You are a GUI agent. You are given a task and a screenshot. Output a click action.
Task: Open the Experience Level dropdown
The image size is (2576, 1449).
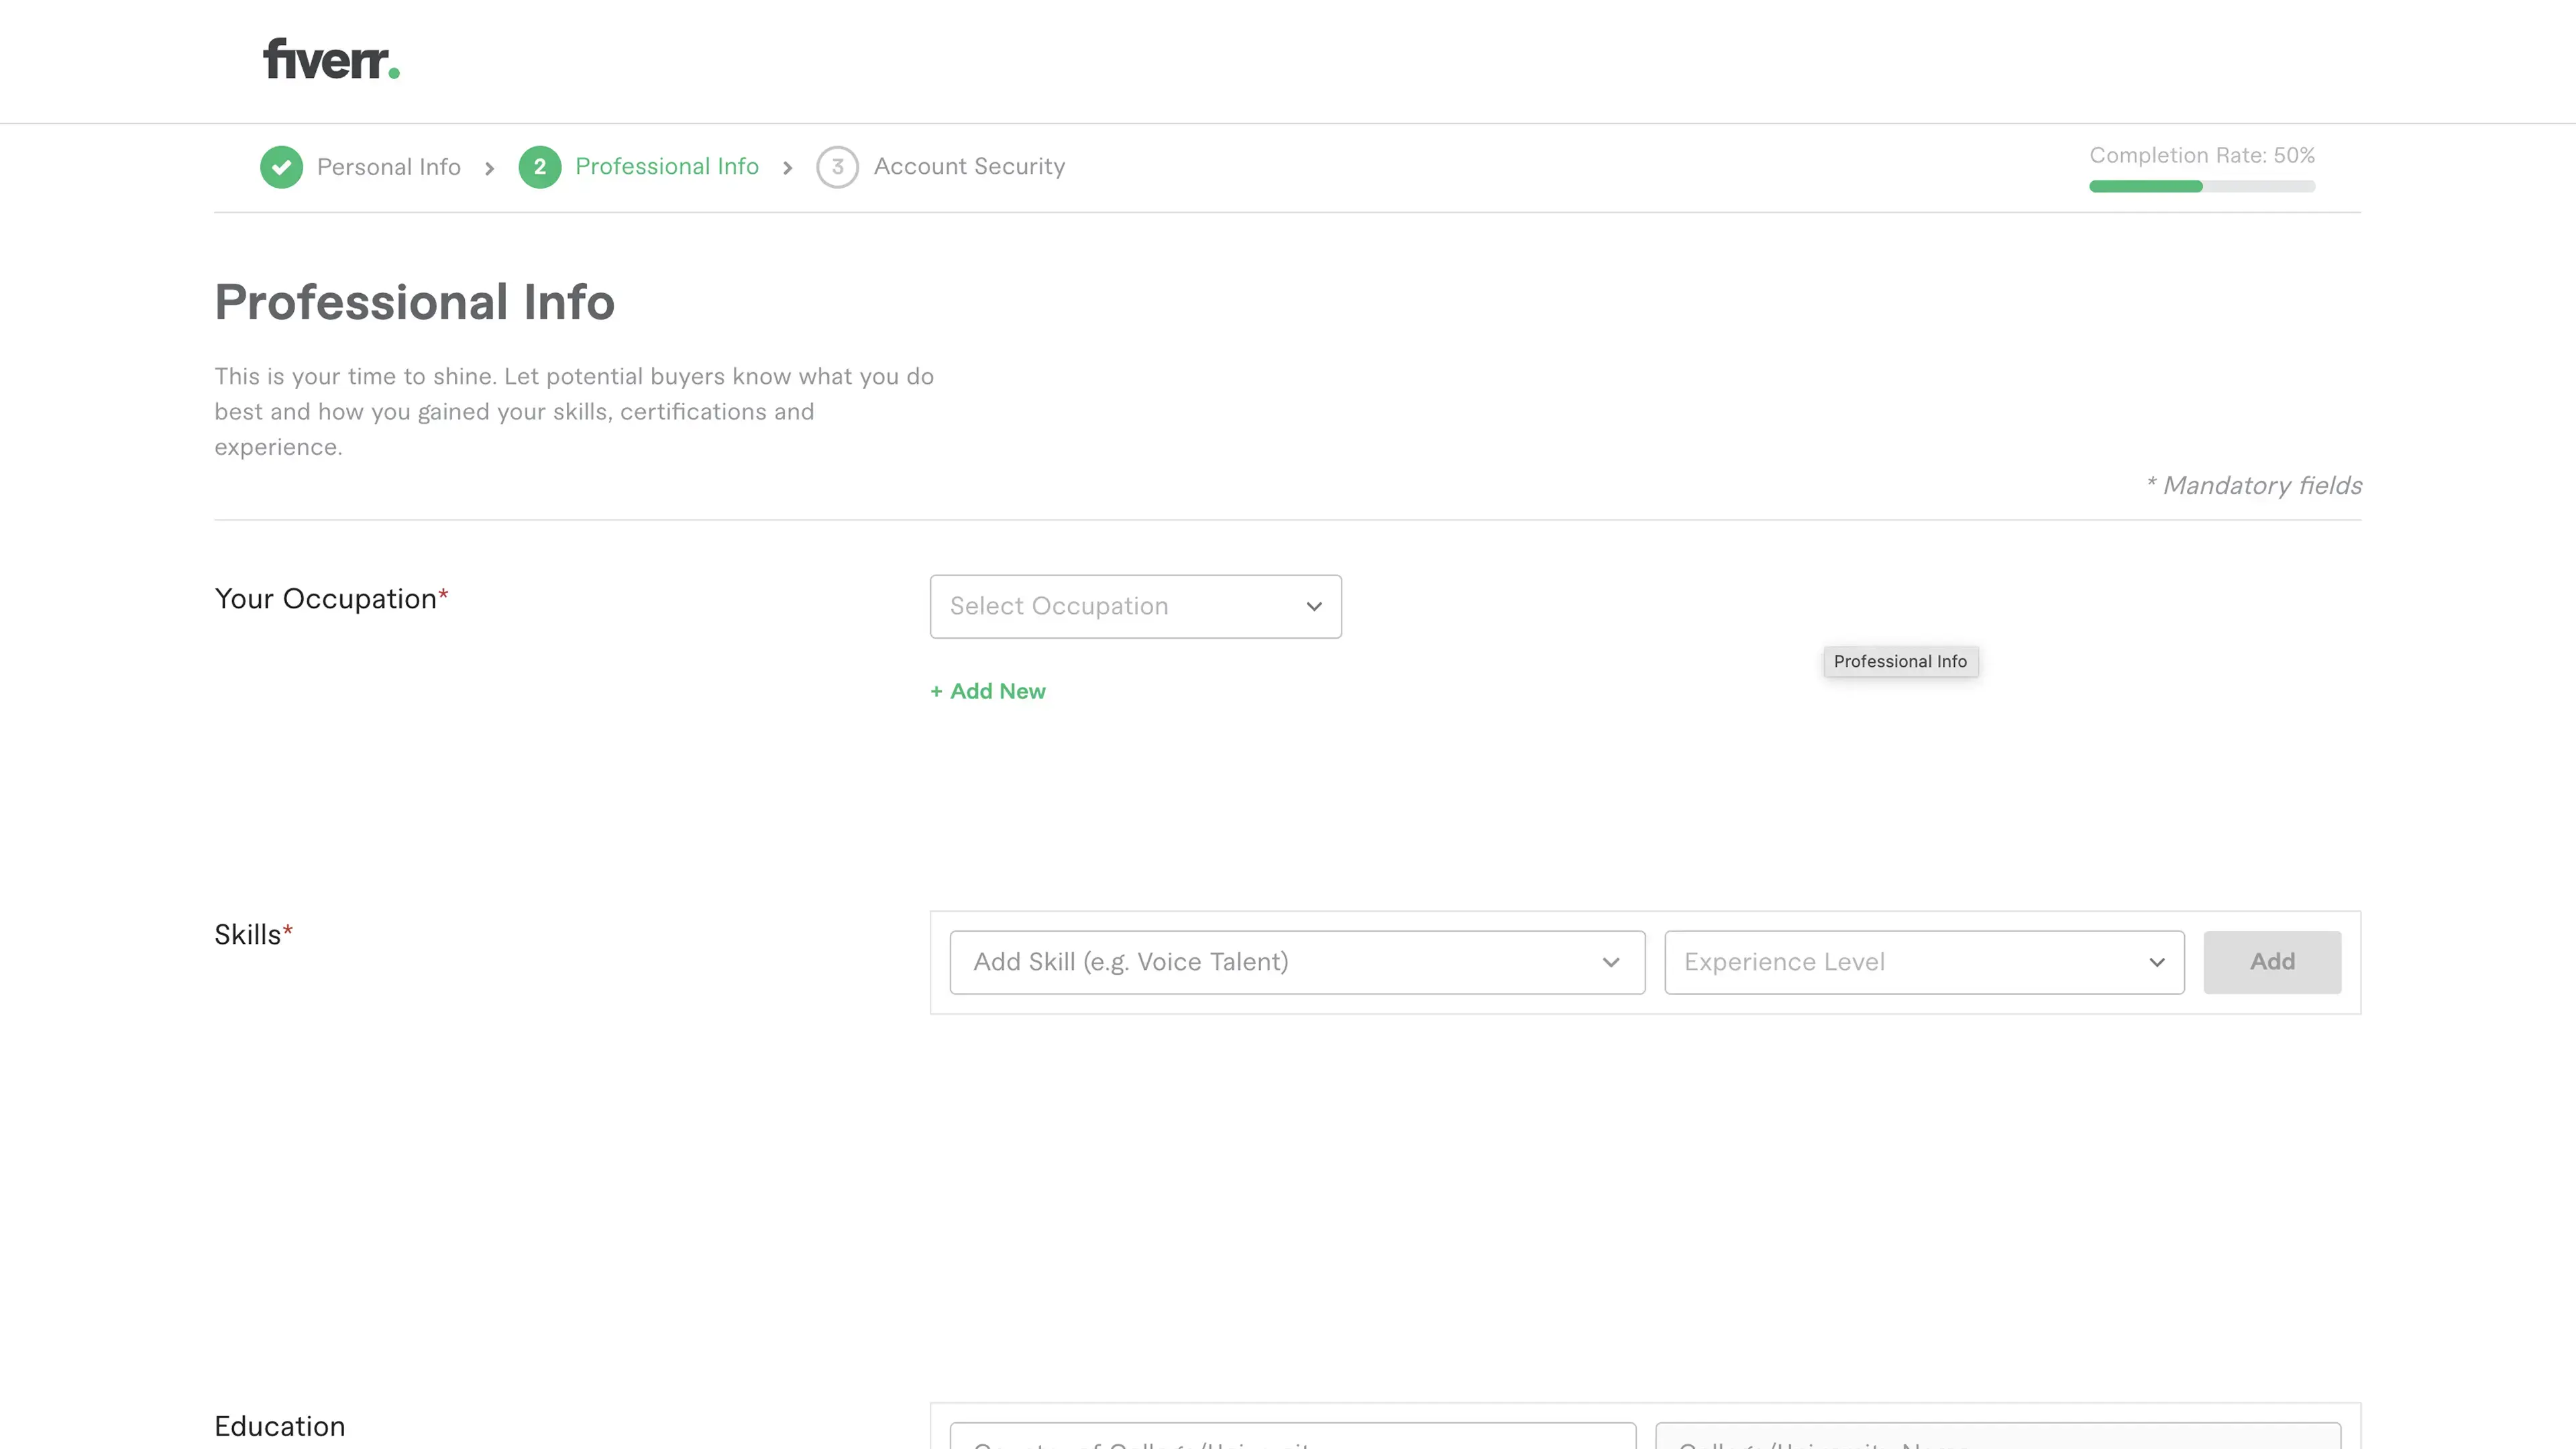pos(1923,962)
